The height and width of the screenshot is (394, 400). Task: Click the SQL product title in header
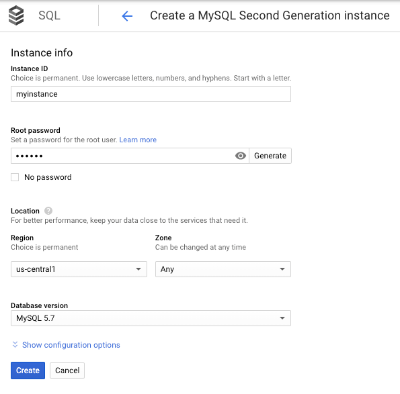(x=49, y=16)
